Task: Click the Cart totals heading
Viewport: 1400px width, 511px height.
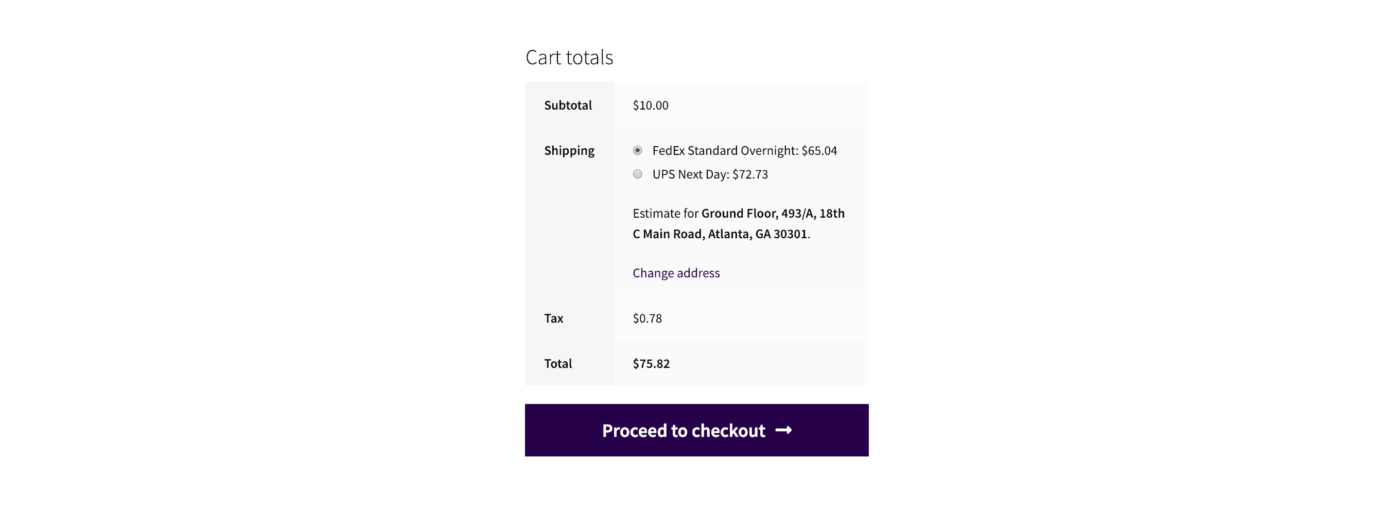Action: point(569,57)
